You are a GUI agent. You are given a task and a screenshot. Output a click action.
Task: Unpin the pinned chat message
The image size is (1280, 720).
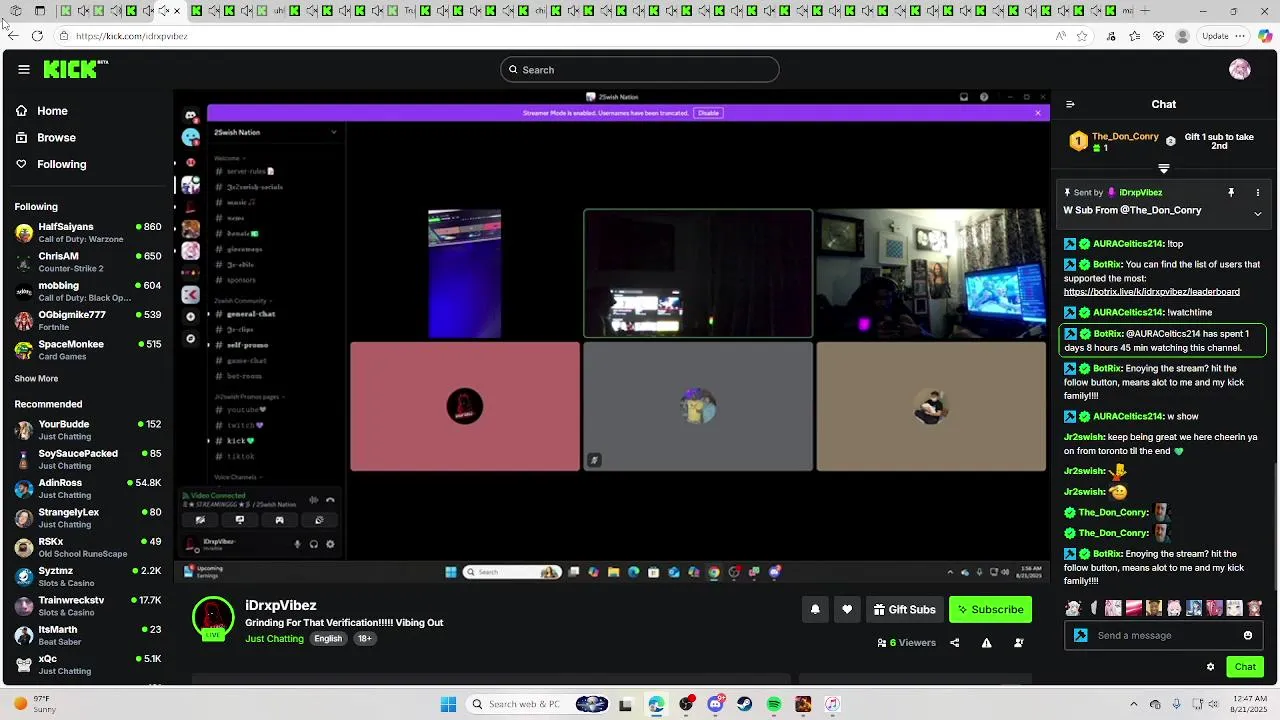pos(1231,192)
